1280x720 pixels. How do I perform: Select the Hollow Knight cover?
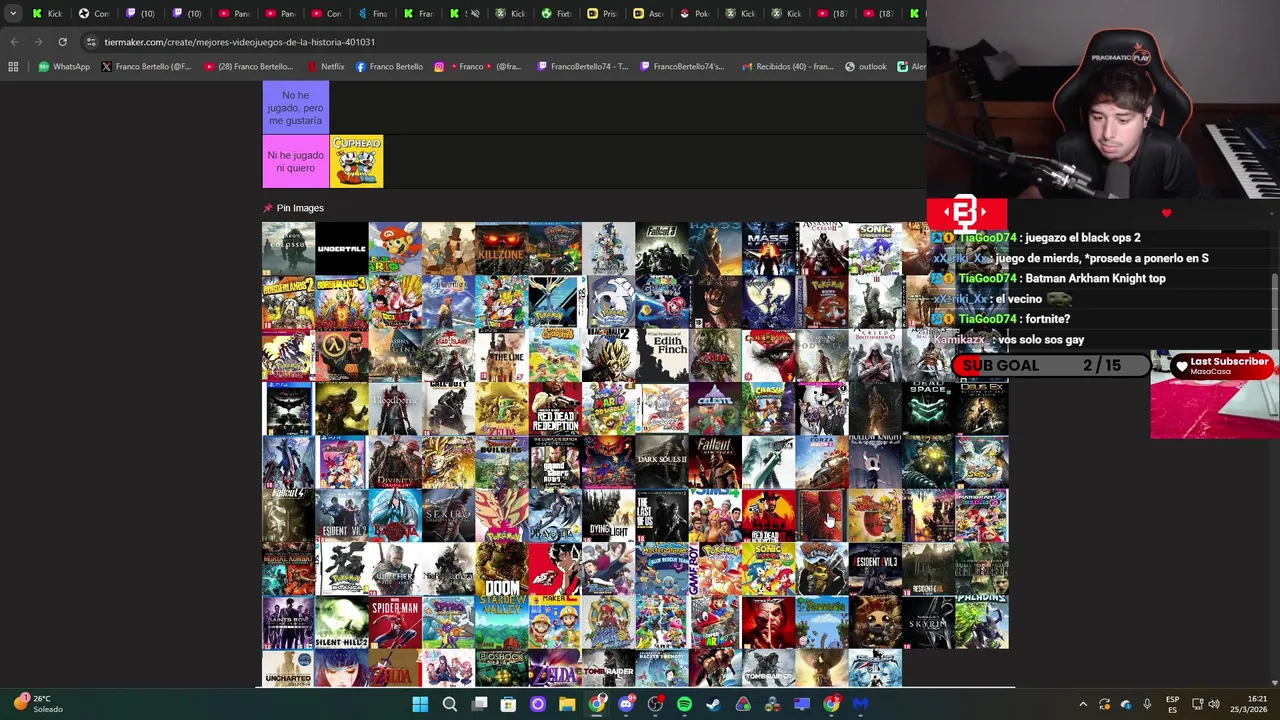coord(875,462)
